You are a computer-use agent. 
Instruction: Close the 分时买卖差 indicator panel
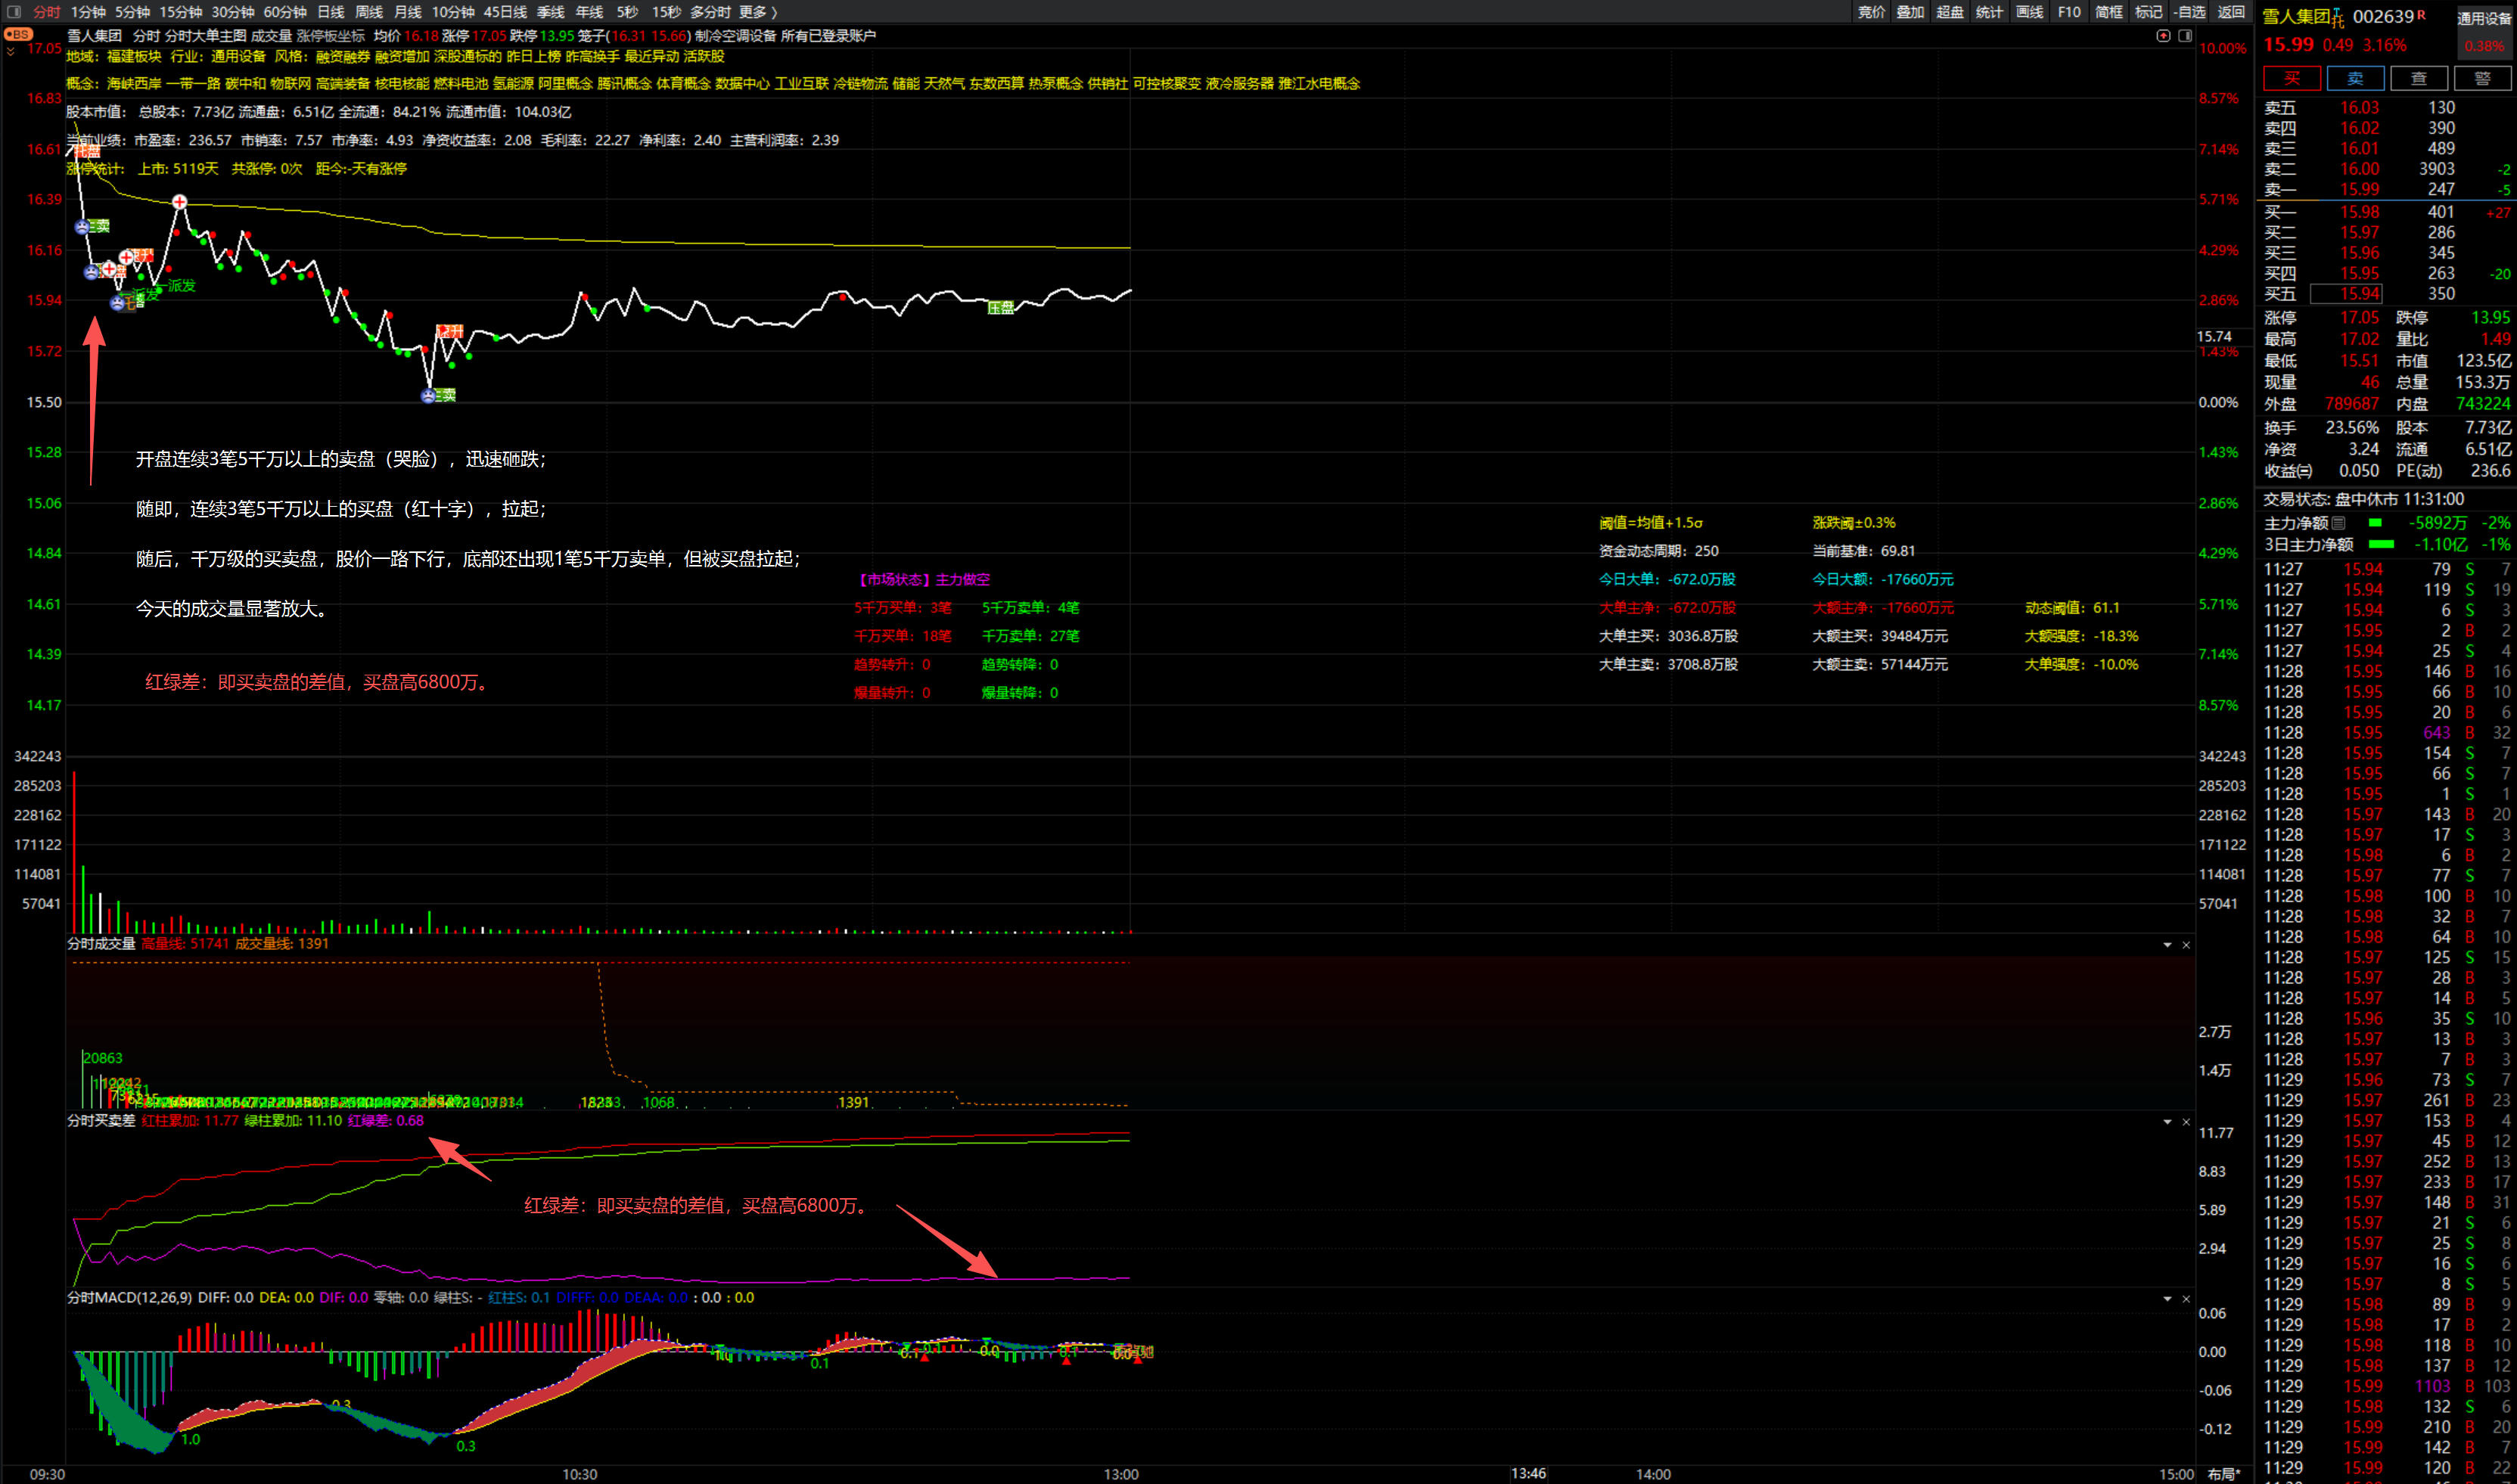click(2186, 1121)
